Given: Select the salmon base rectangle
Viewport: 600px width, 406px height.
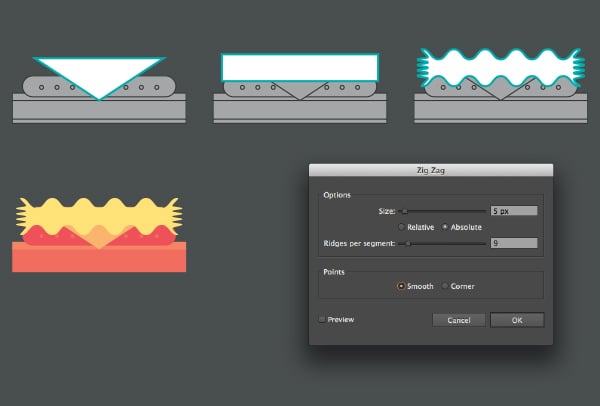Looking at the screenshot, I should pos(98,259).
